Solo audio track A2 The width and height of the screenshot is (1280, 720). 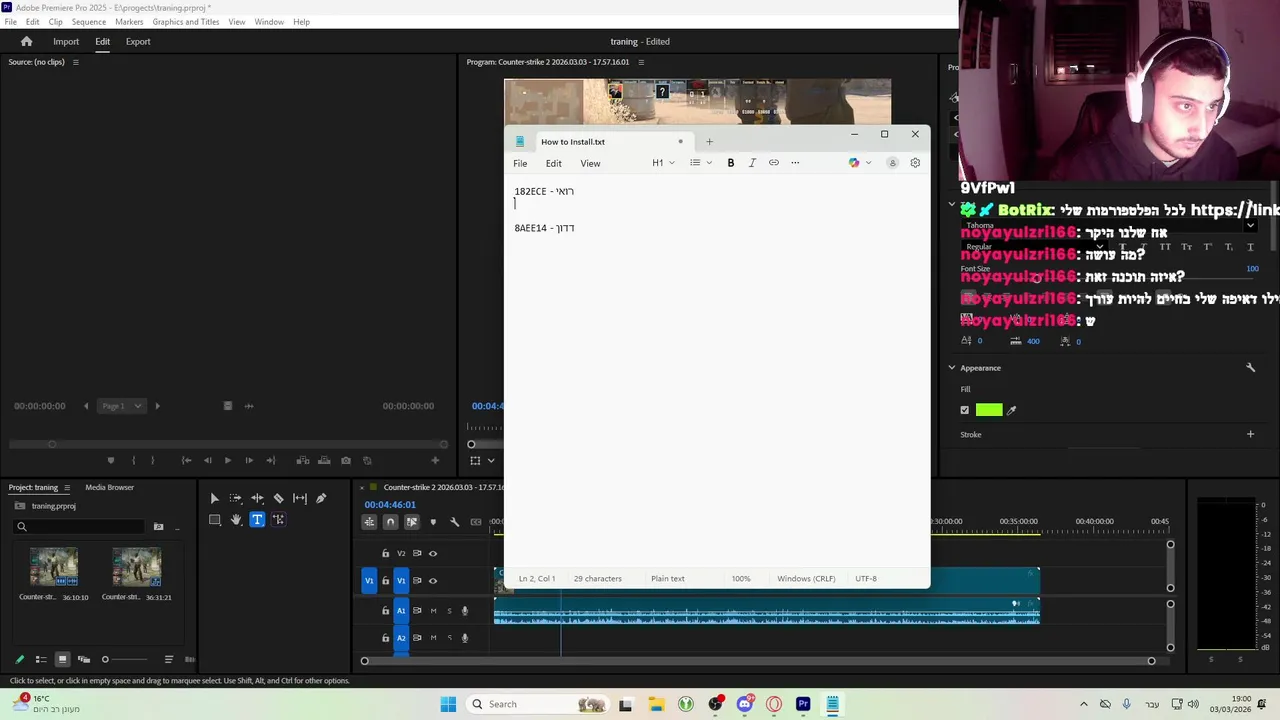coord(449,638)
